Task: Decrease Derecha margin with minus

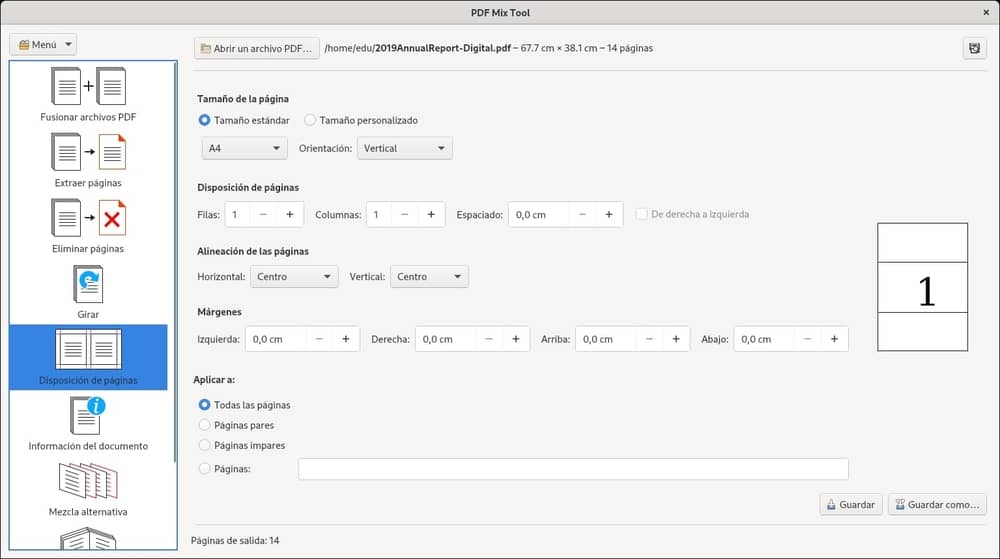Action: pos(489,339)
